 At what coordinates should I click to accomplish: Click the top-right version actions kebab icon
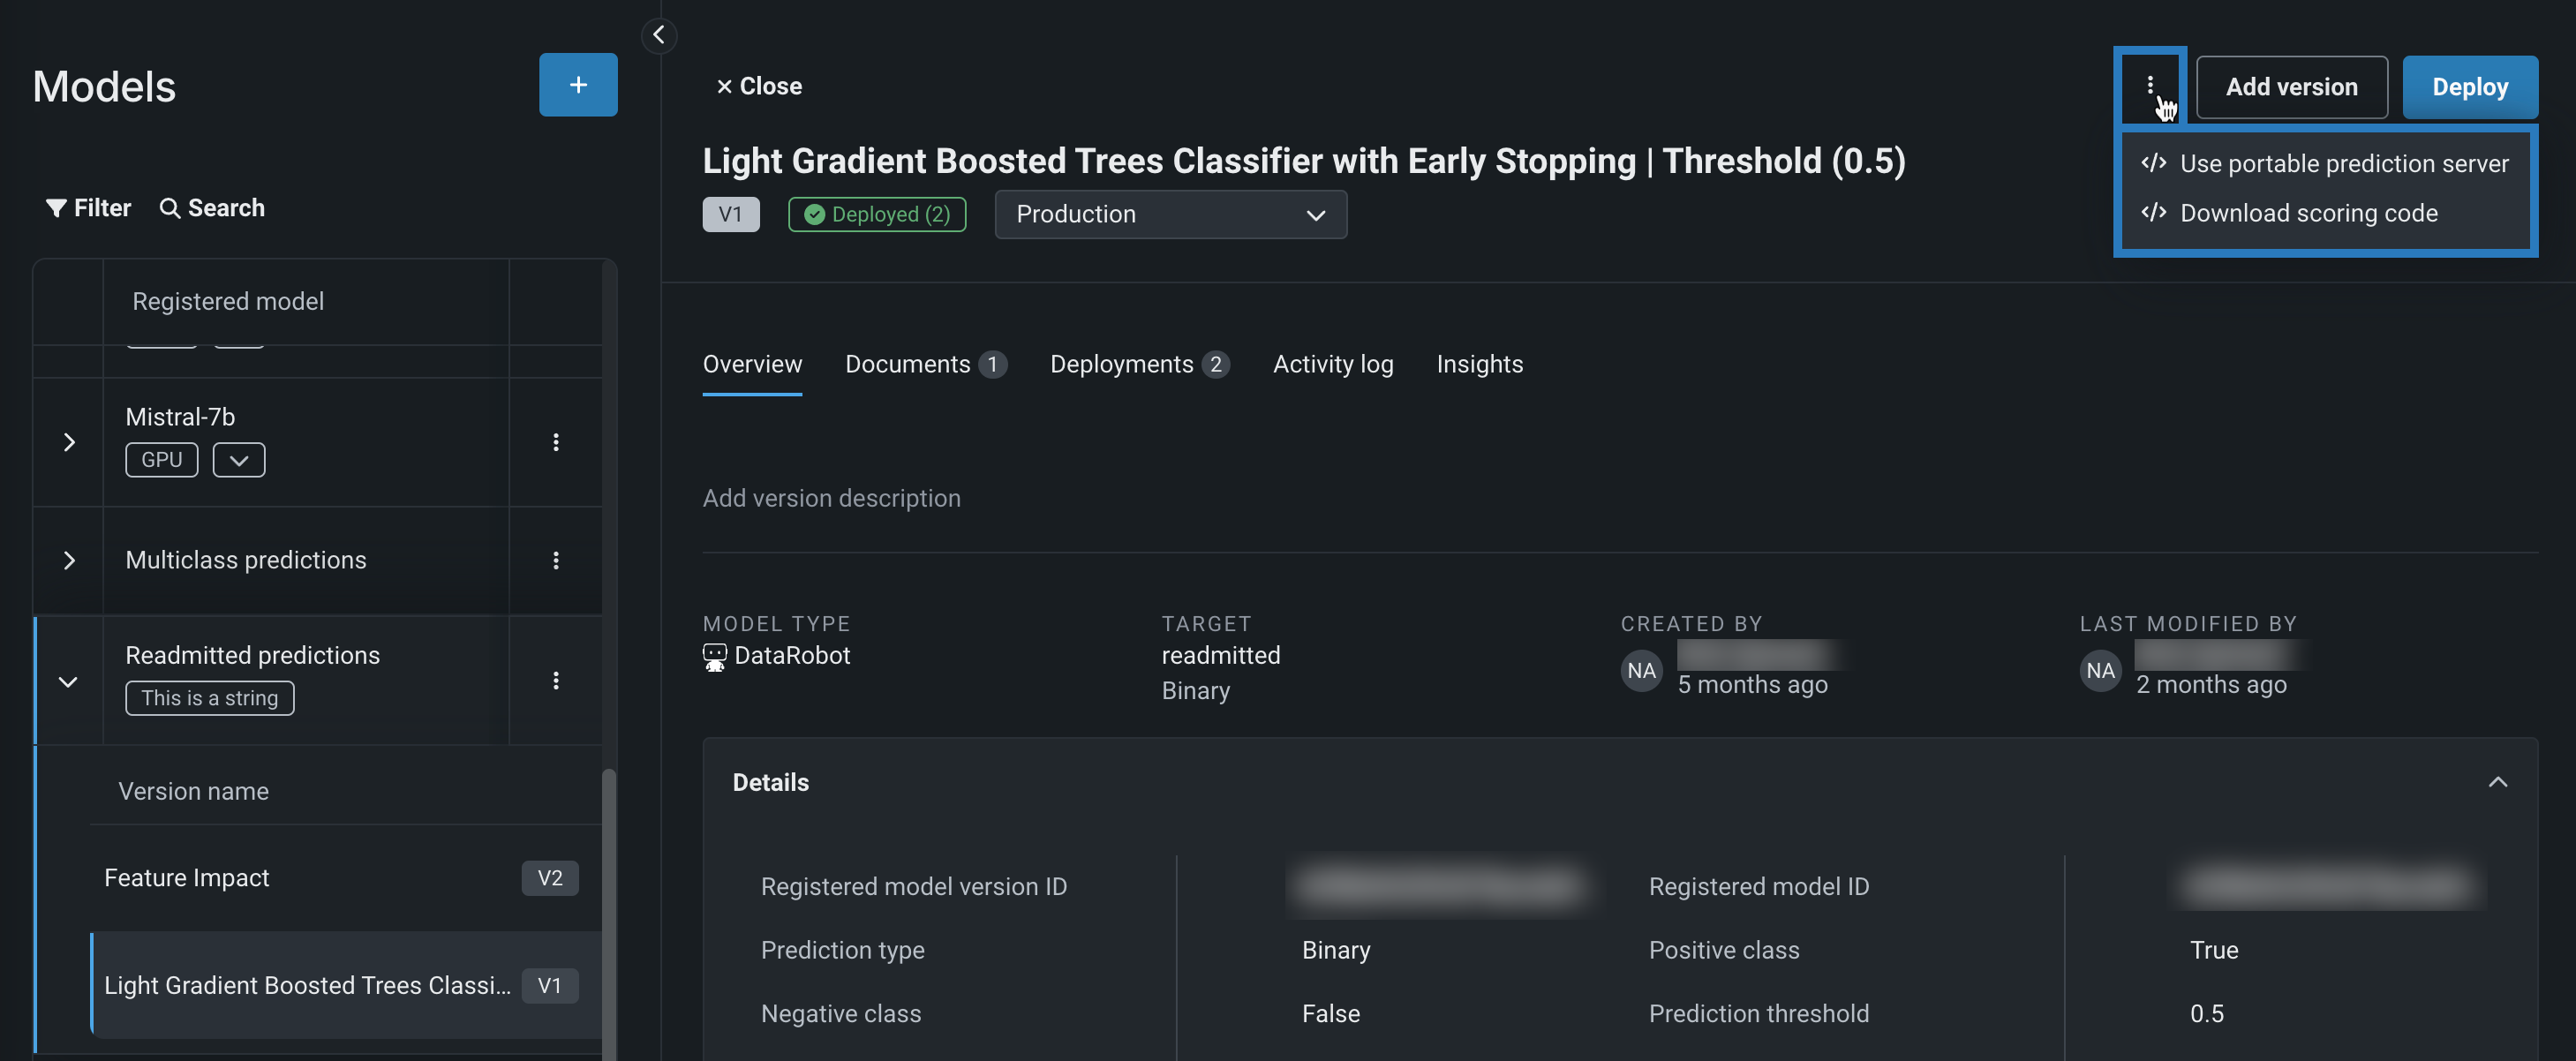pos(2149,86)
